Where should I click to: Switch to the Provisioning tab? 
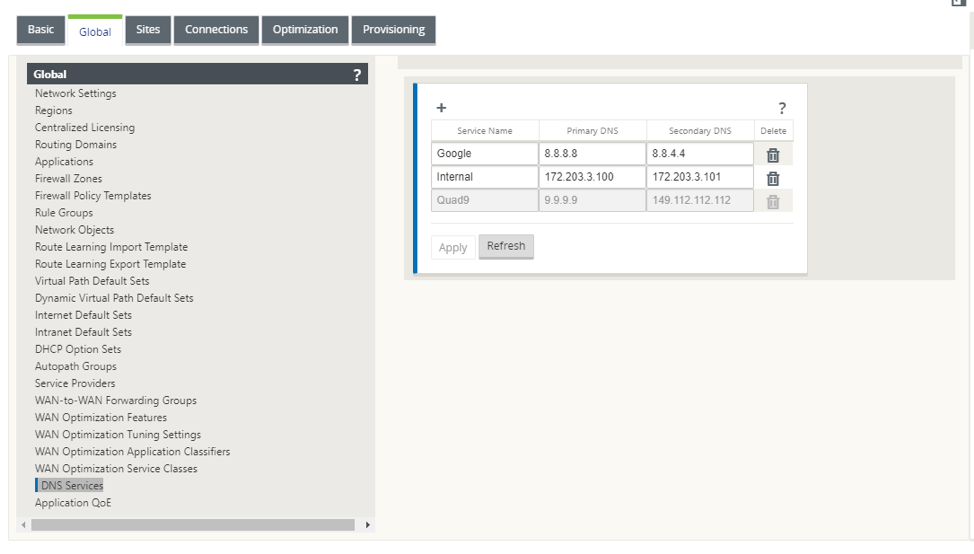[x=394, y=30]
